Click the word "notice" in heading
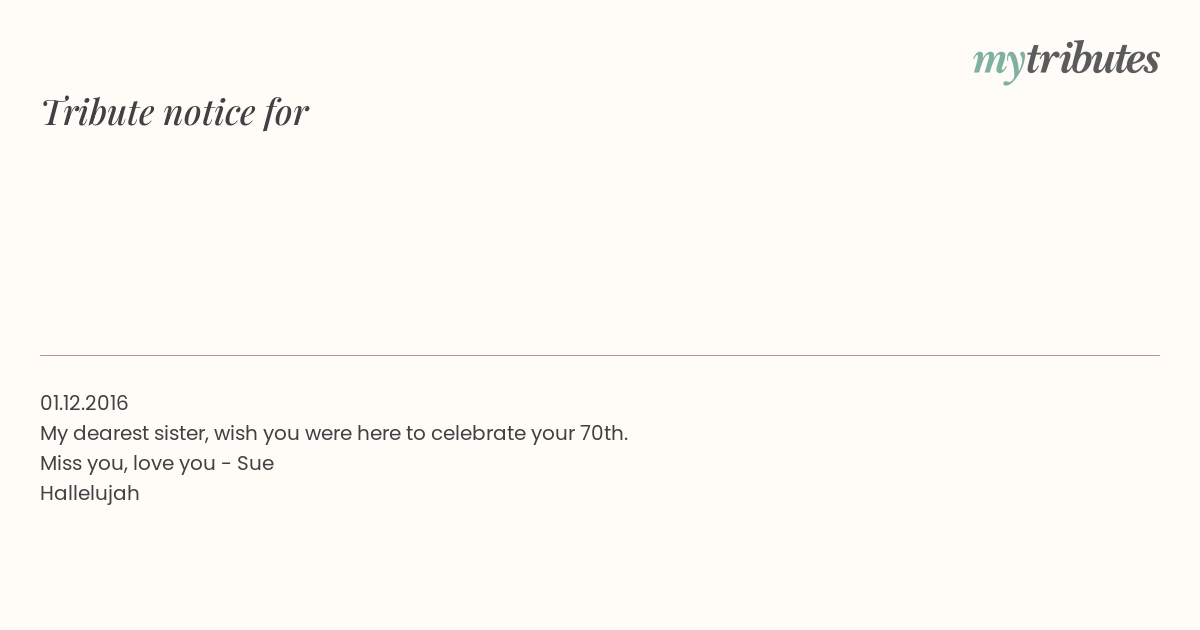 209,113
